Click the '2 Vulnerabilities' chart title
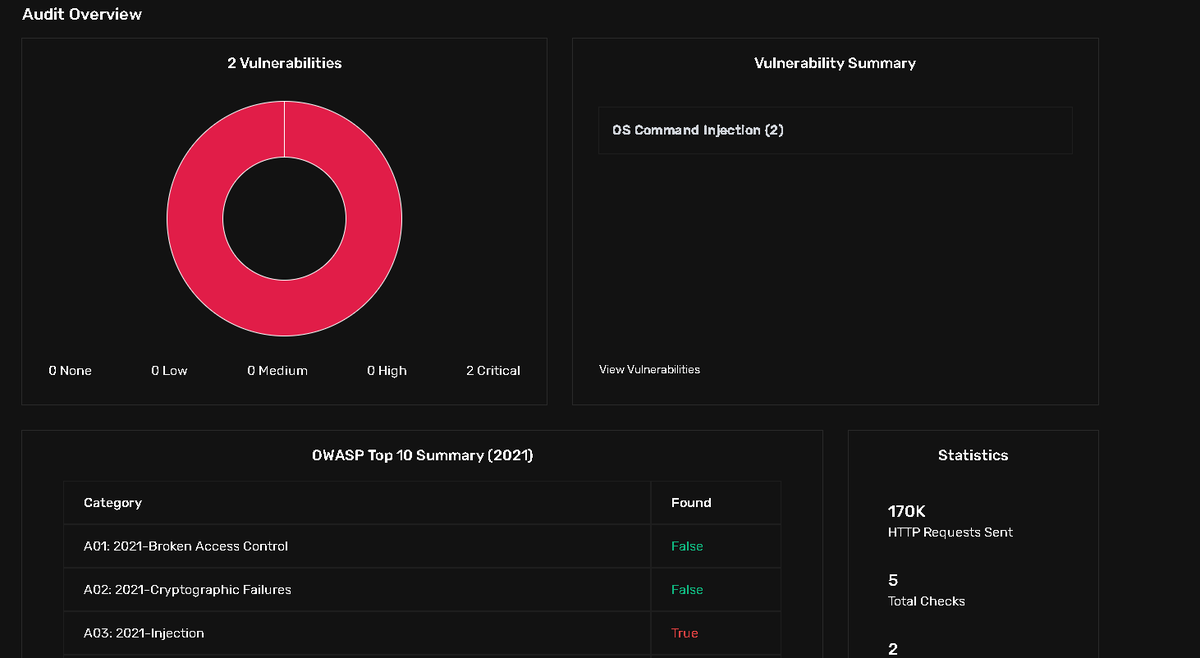Image resolution: width=1200 pixels, height=658 pixels. (x=284, y=63)
